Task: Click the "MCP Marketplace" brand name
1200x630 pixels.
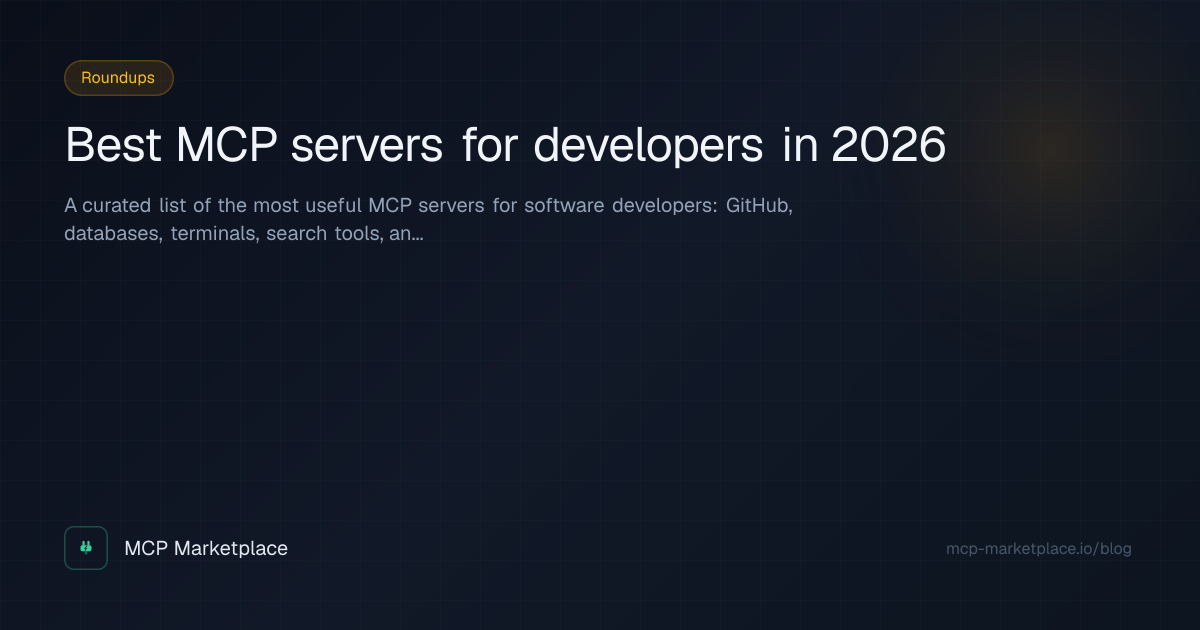Action: [206, 548]
